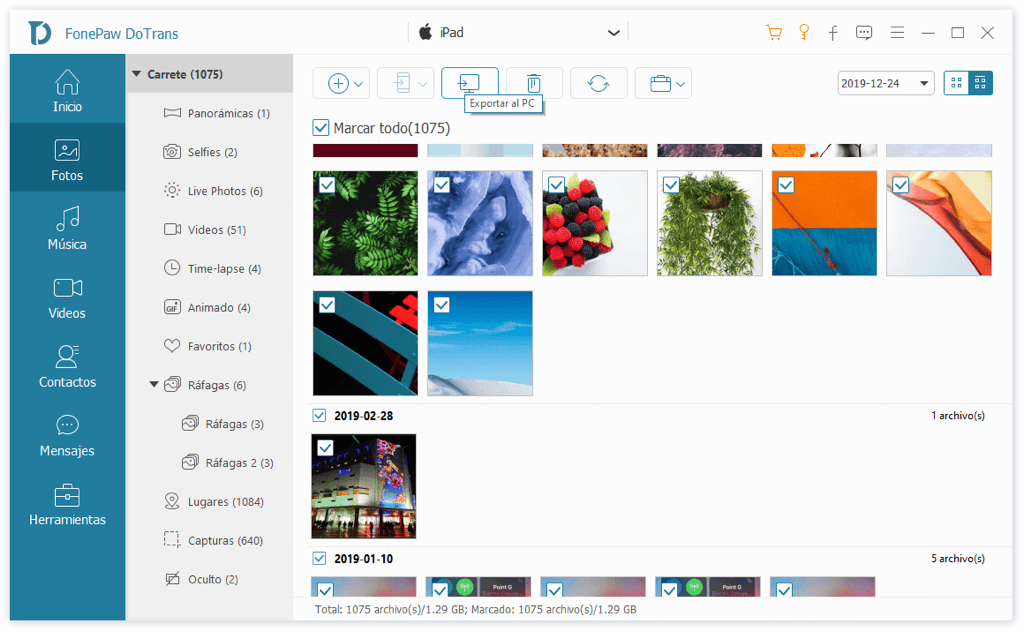The width and height of the screenshot is (1024, 632).
Task: Select Ráfagas 2 (3) sub-album
Action: click(x=227, y=462)
